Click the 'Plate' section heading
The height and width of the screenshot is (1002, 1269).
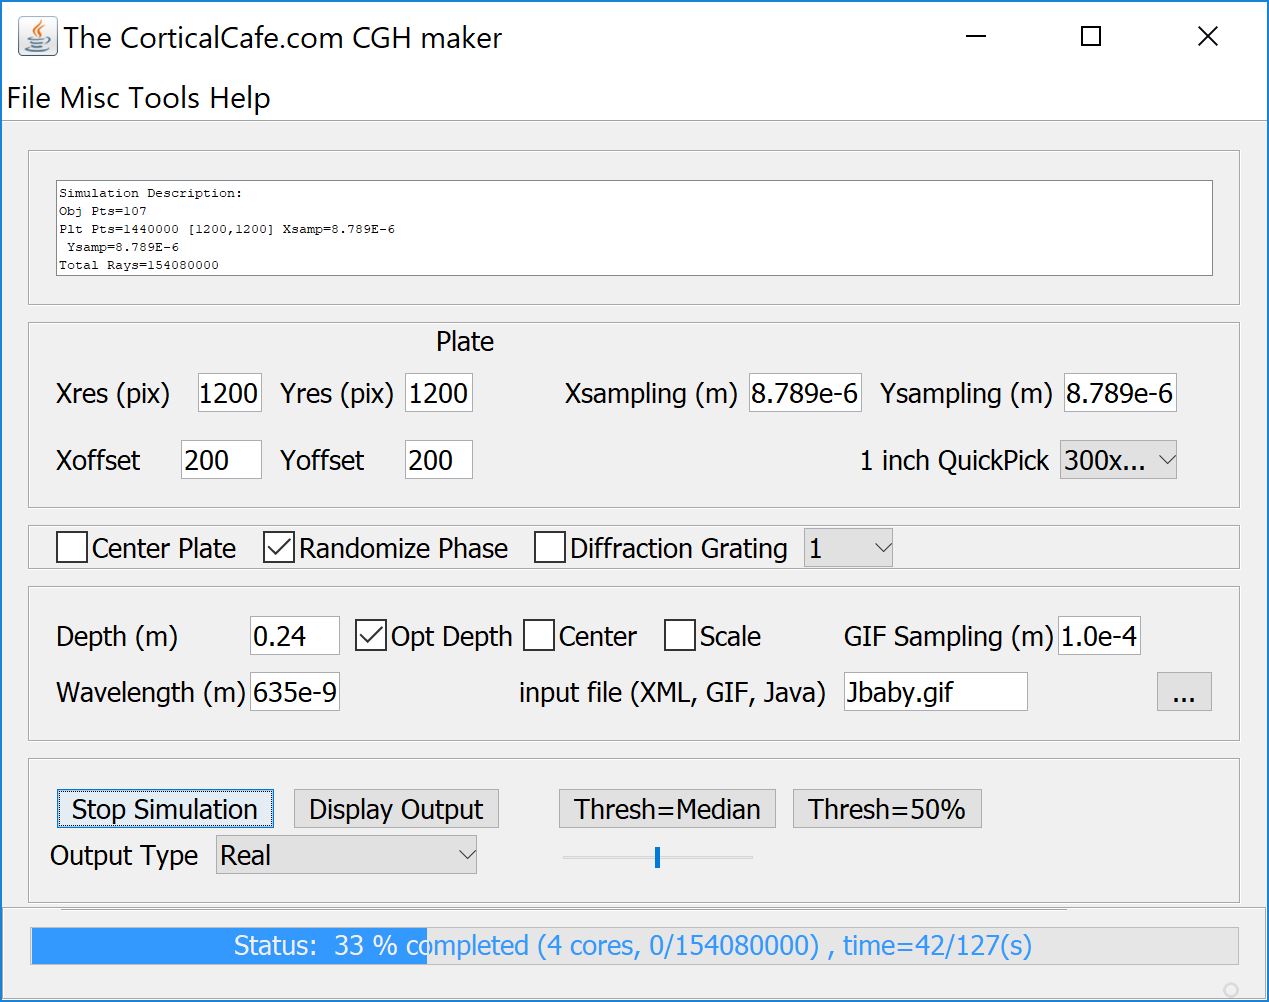465,342
